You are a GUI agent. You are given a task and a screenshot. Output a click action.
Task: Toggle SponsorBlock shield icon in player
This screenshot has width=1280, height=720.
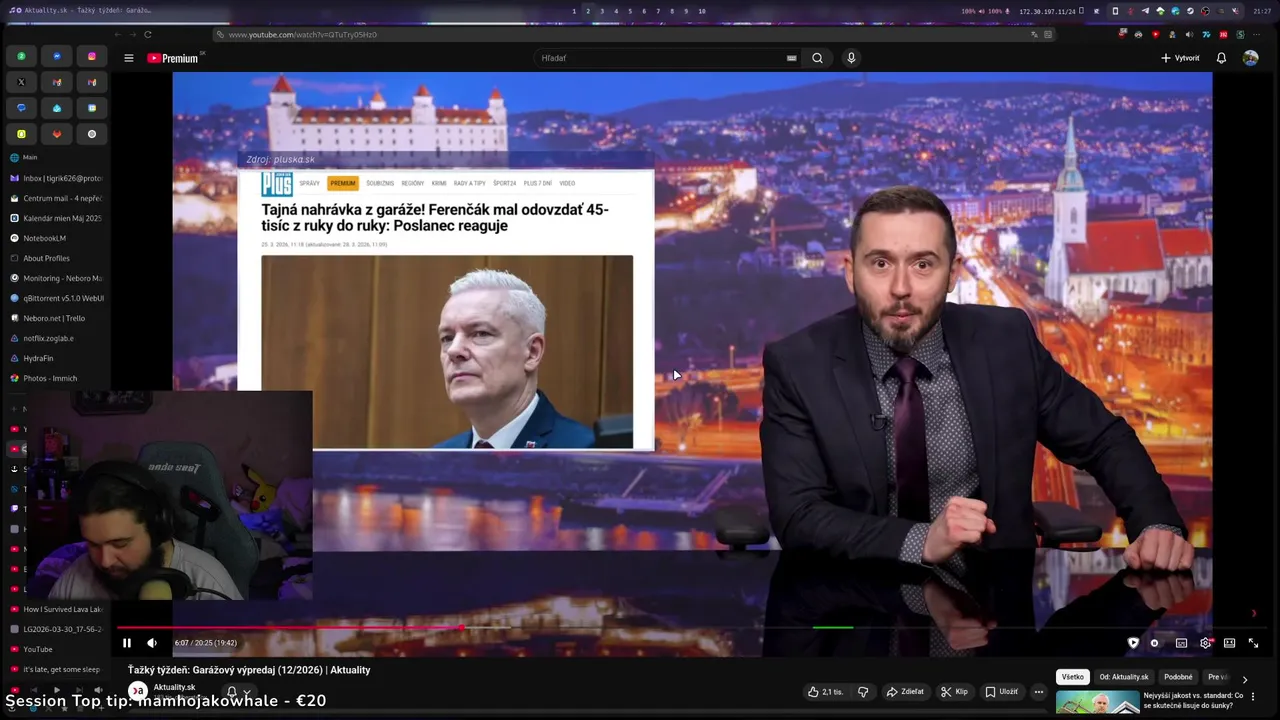click(1133, 643)
